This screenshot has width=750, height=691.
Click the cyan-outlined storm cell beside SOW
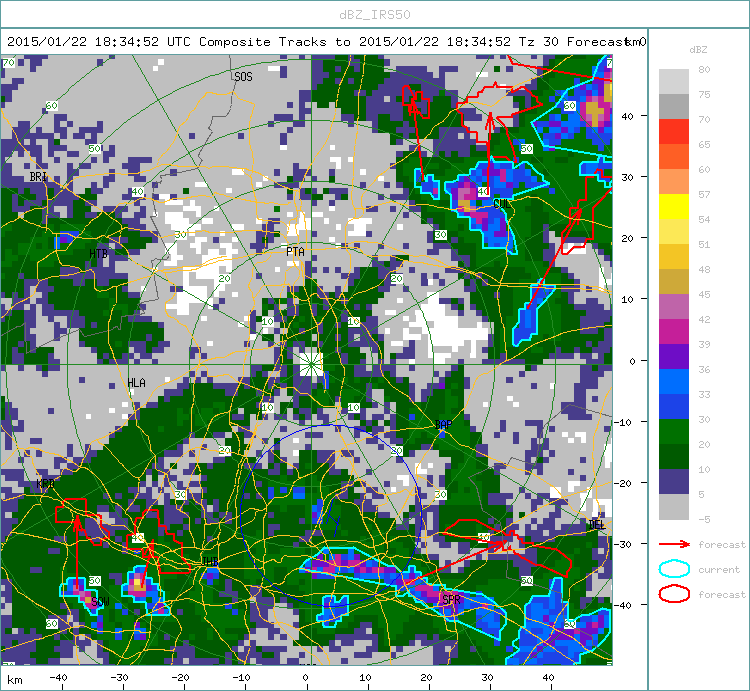[80, 593]
